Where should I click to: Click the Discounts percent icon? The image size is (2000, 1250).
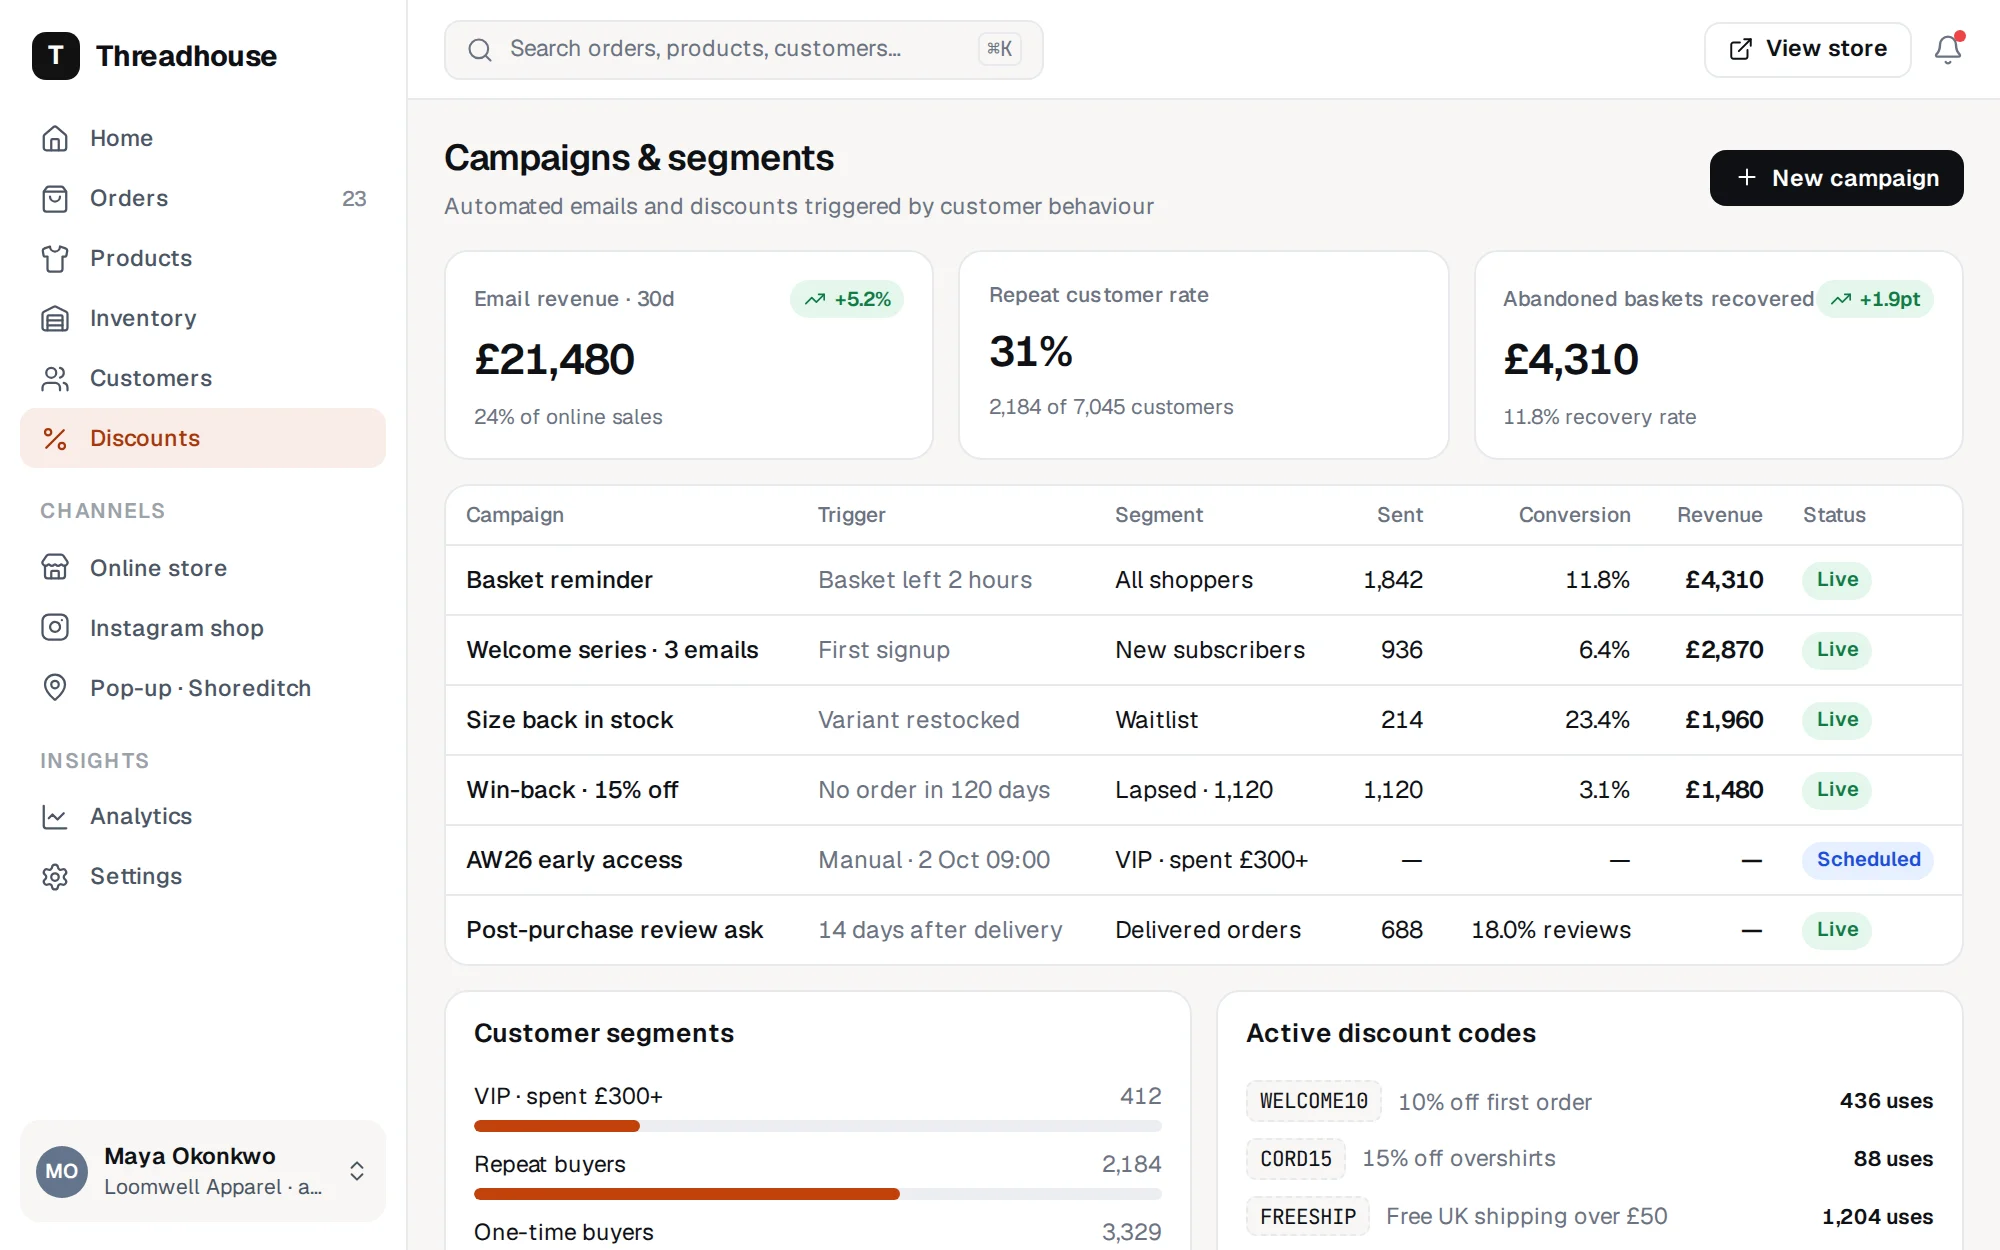(55, 438)
